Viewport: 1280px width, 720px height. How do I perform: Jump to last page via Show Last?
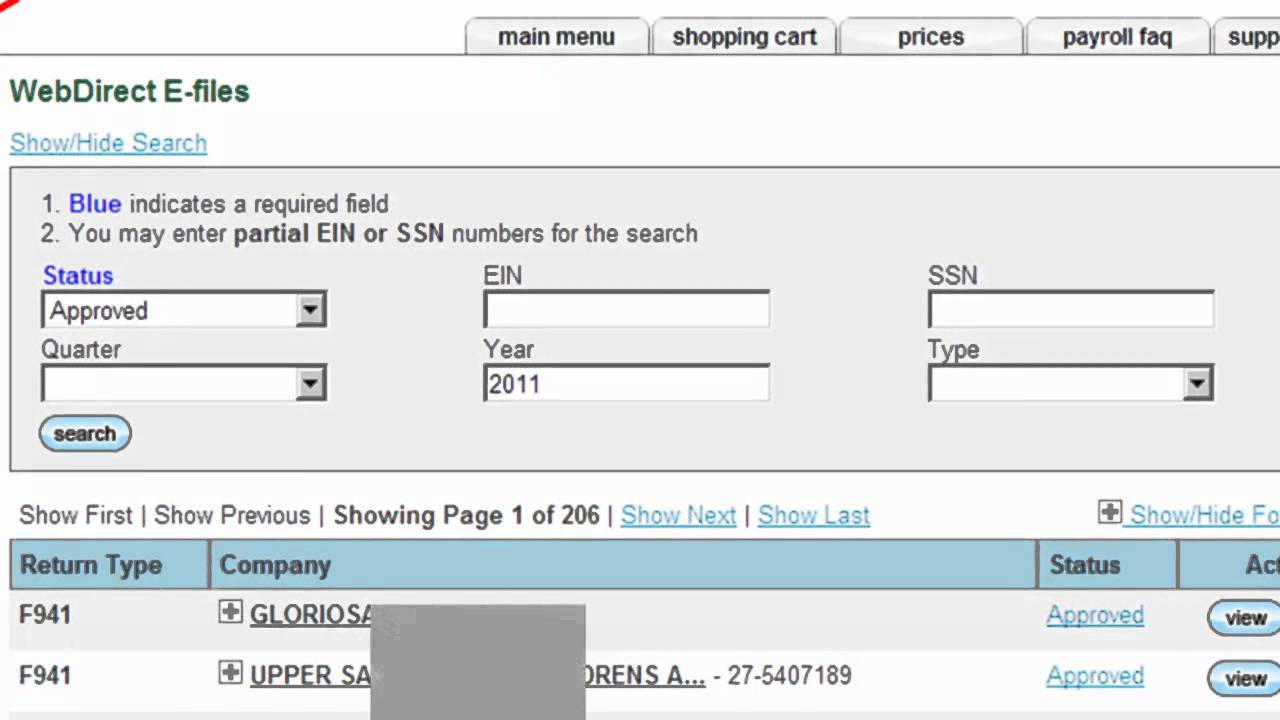tap(814, 515)
